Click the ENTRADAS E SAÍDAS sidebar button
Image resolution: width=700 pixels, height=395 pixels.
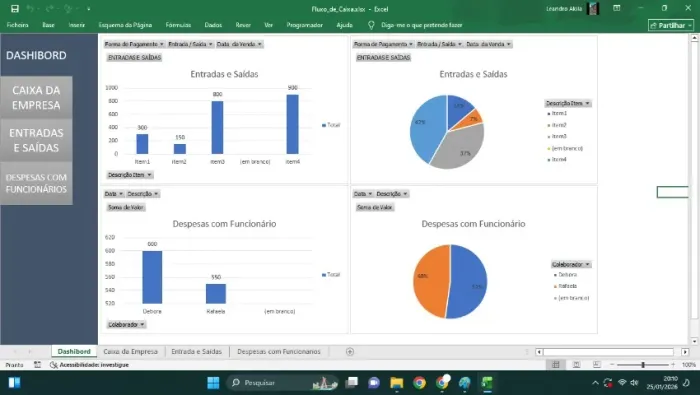coord(36,140)
